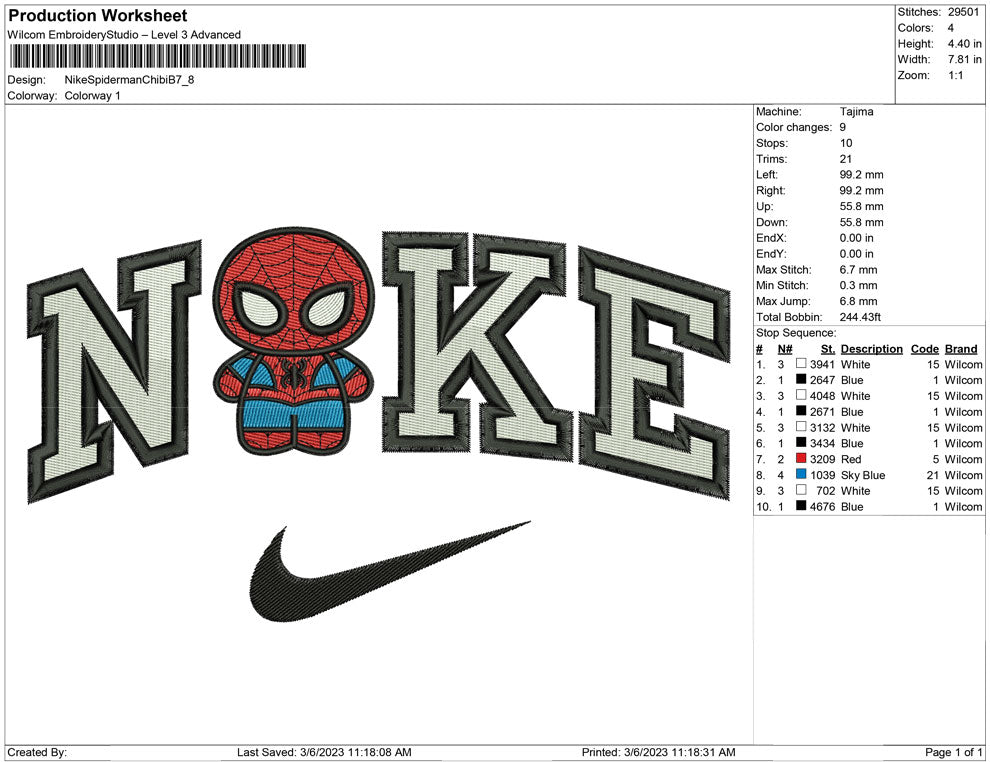This screenshot has height=762, width=990.
Task: Click the 'St.' column header
Action: click(x=828, y=348)
